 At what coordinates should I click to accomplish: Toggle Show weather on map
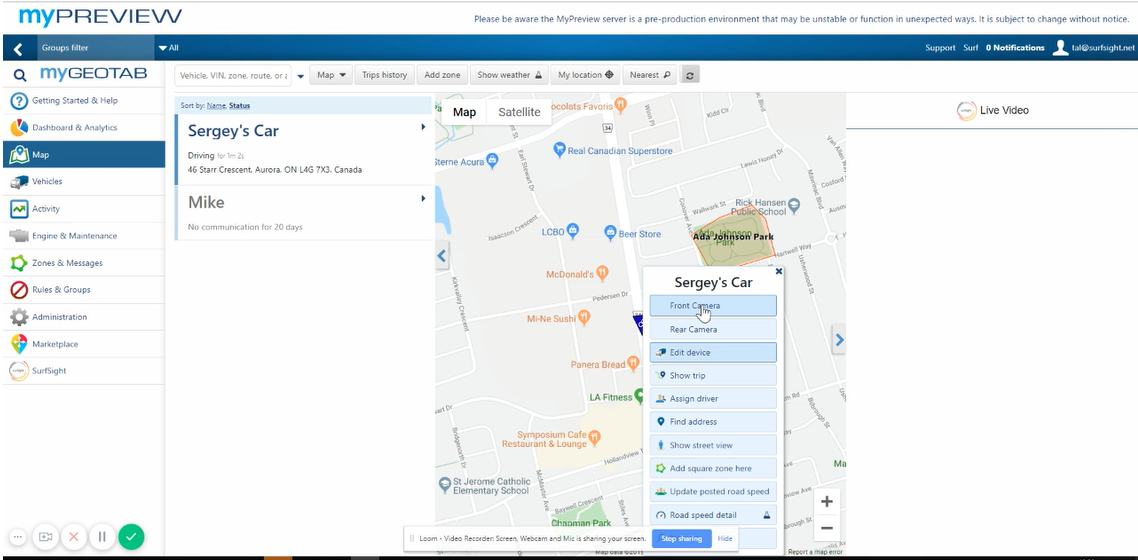point(509,75)
